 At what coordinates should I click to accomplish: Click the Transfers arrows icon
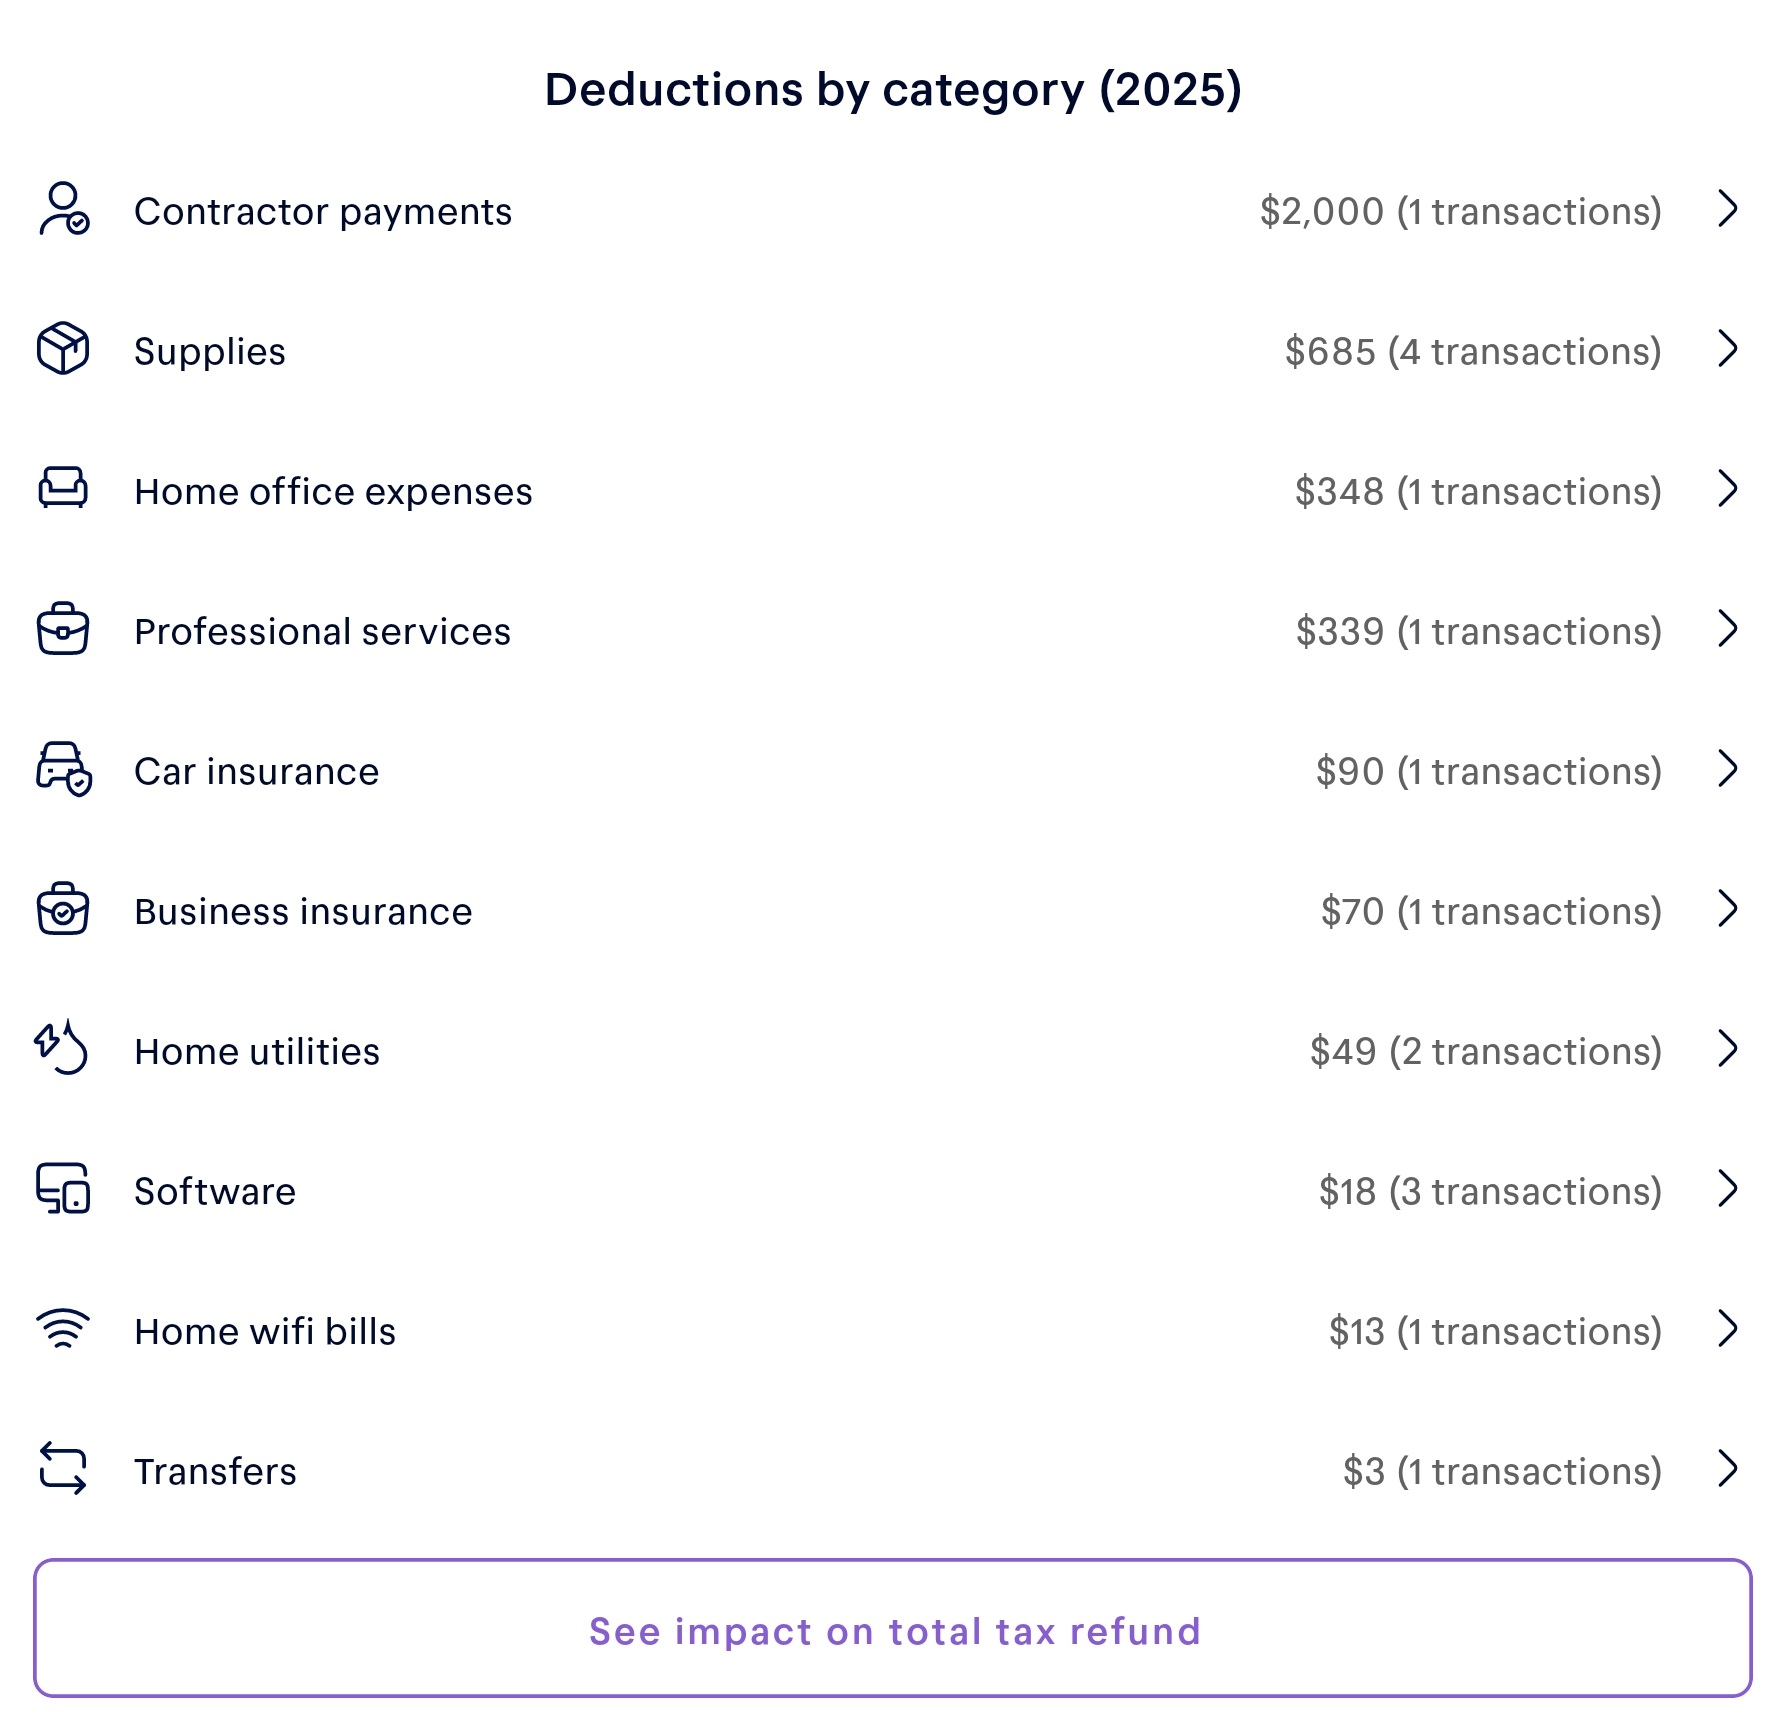pos(63,1469)
